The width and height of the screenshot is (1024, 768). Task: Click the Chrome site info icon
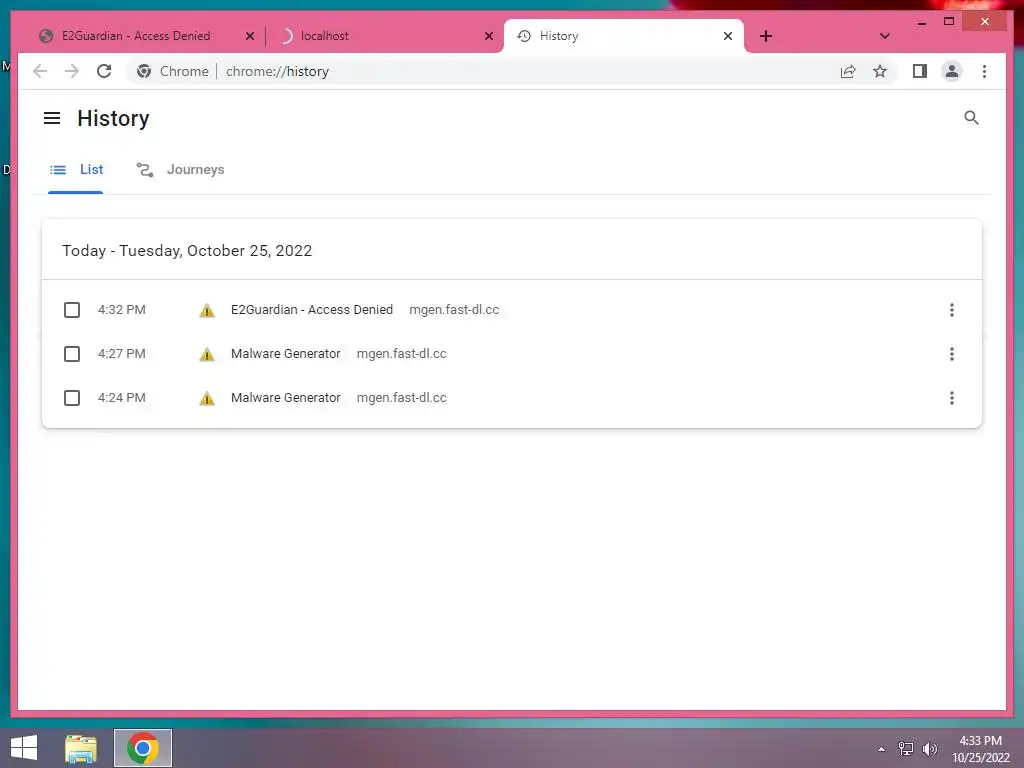(144, 71)
